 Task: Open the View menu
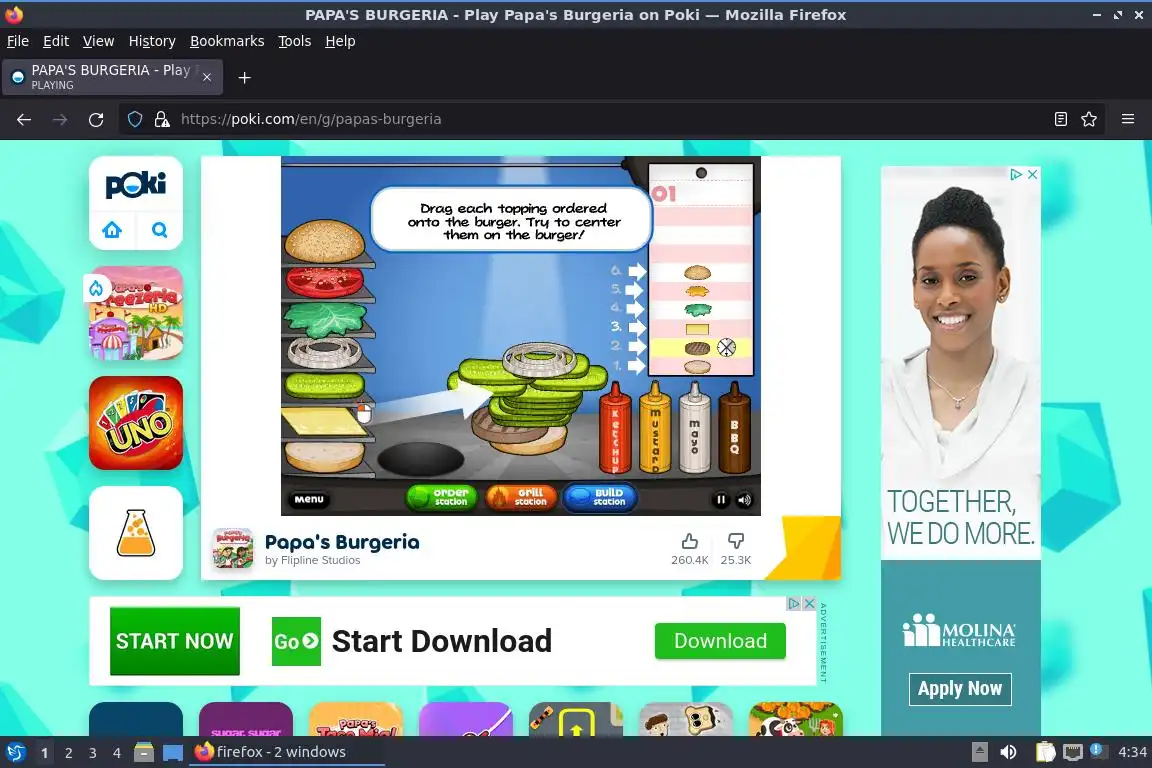tap(98, 41)
